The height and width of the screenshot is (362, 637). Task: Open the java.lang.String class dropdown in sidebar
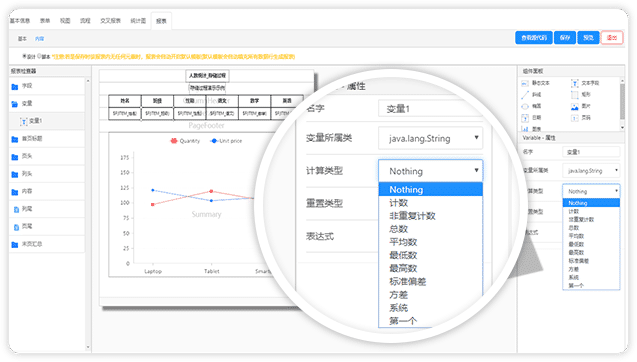coord(591,171)
